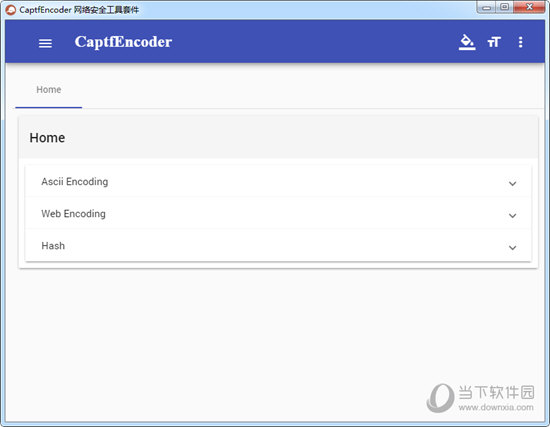Click the CaptfEncoder app icon in title bar
The image size is (550, 427).
pyautogui.click(x=11, y=10)
